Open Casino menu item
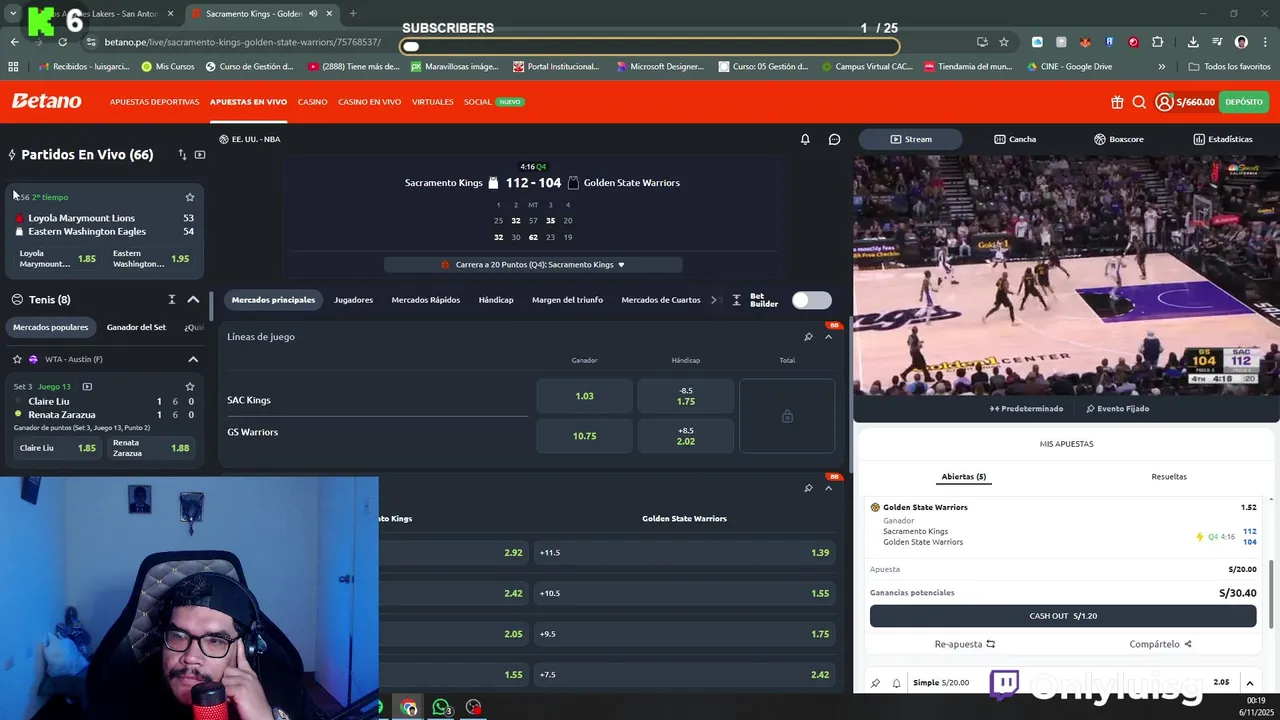This screenshot has height=720, width=1280. coord(312,102)
